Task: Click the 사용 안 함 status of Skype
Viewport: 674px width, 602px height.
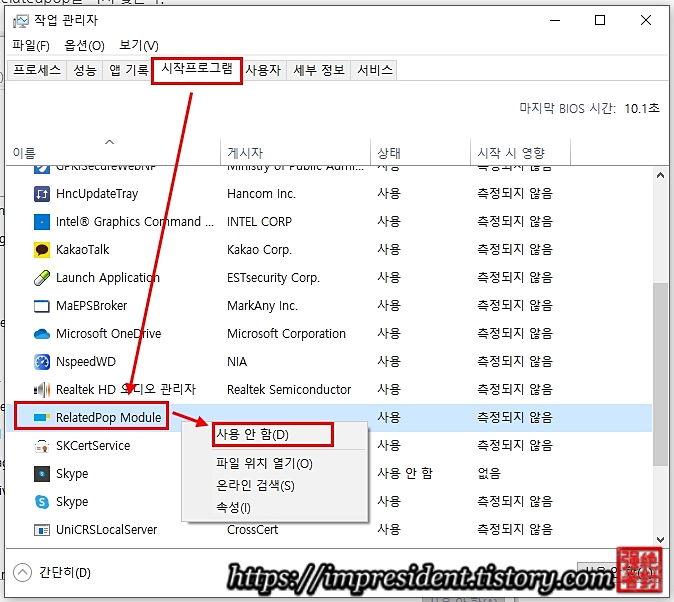Action: coord(405,473)
